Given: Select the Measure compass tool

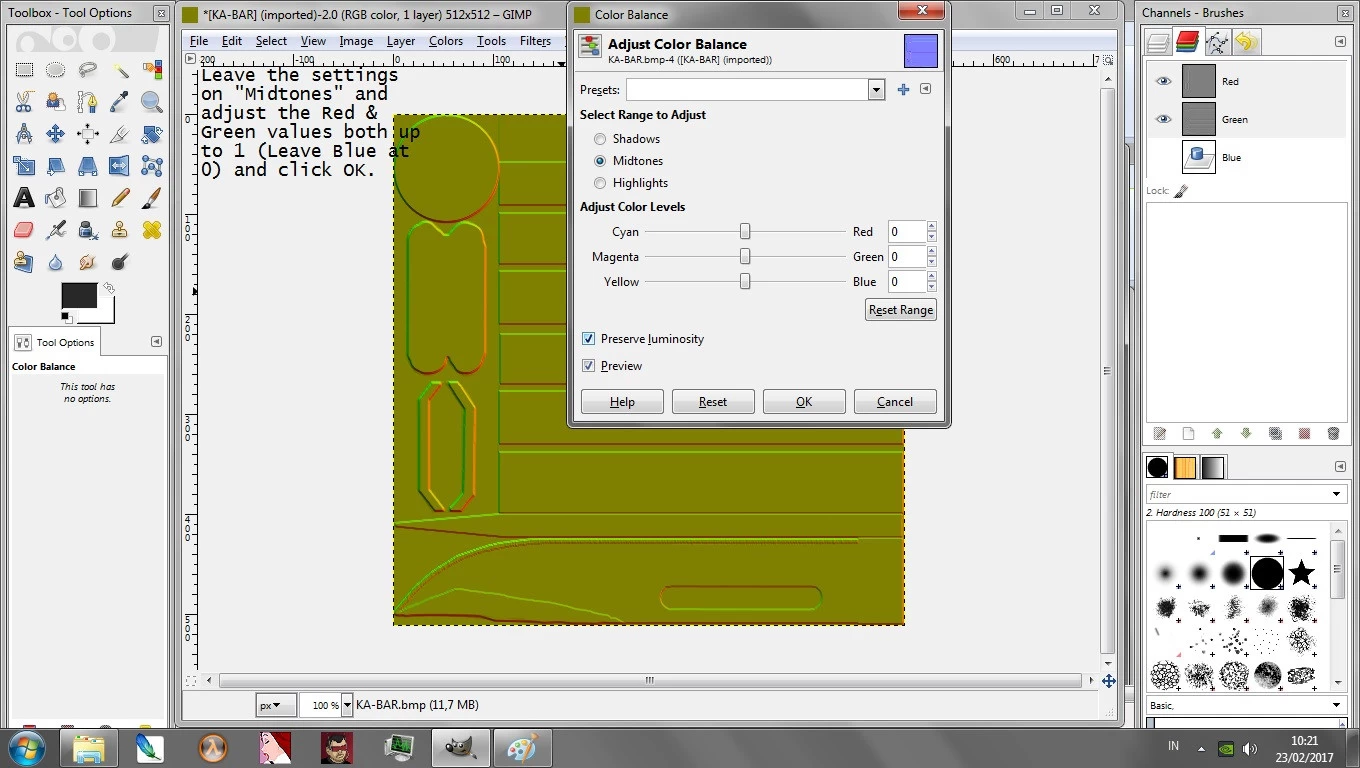Looking at the screenshot, I should click(24, 134).
